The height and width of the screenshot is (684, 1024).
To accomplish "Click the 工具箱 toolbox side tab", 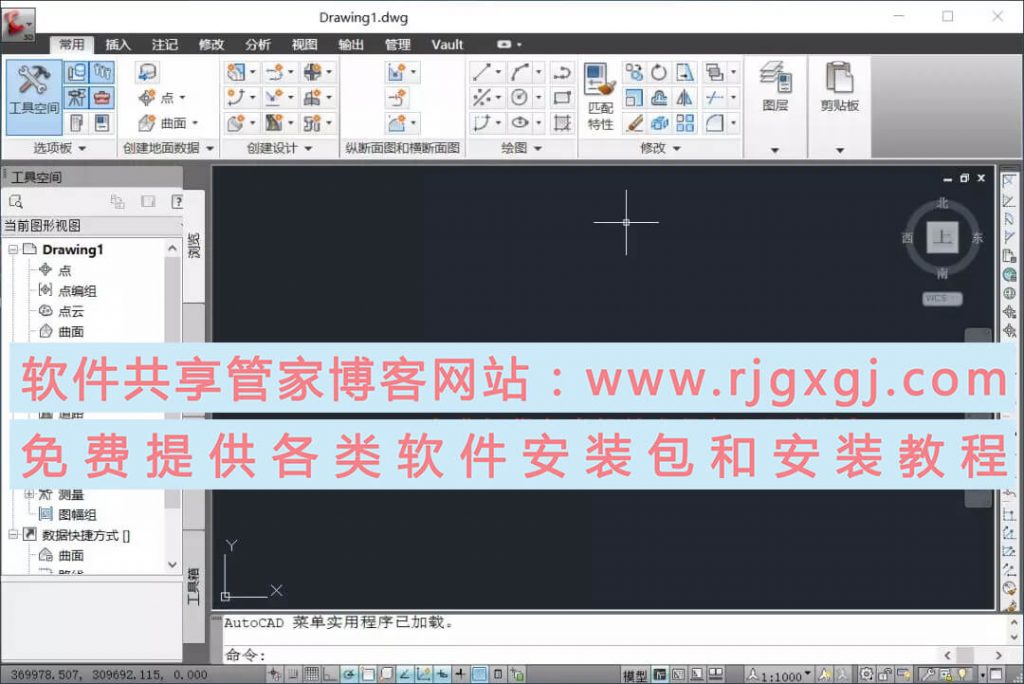I will (x=194, y=586).
